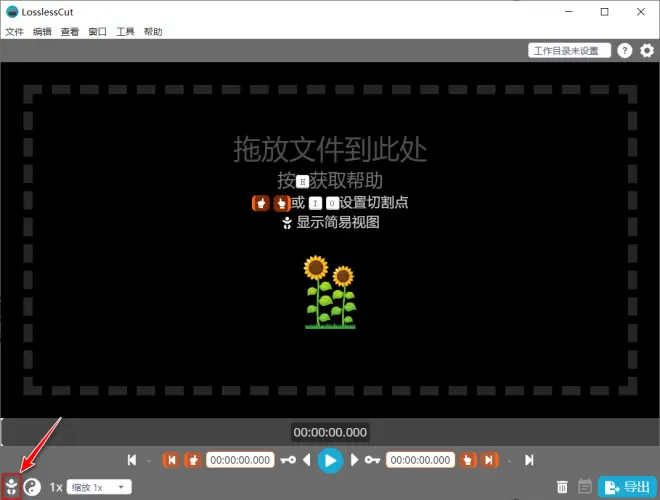Image resolution: width=660 pixels, height=500 pixels.
Task: Open the 编辑 menu
Action: (x=42, y=32)
